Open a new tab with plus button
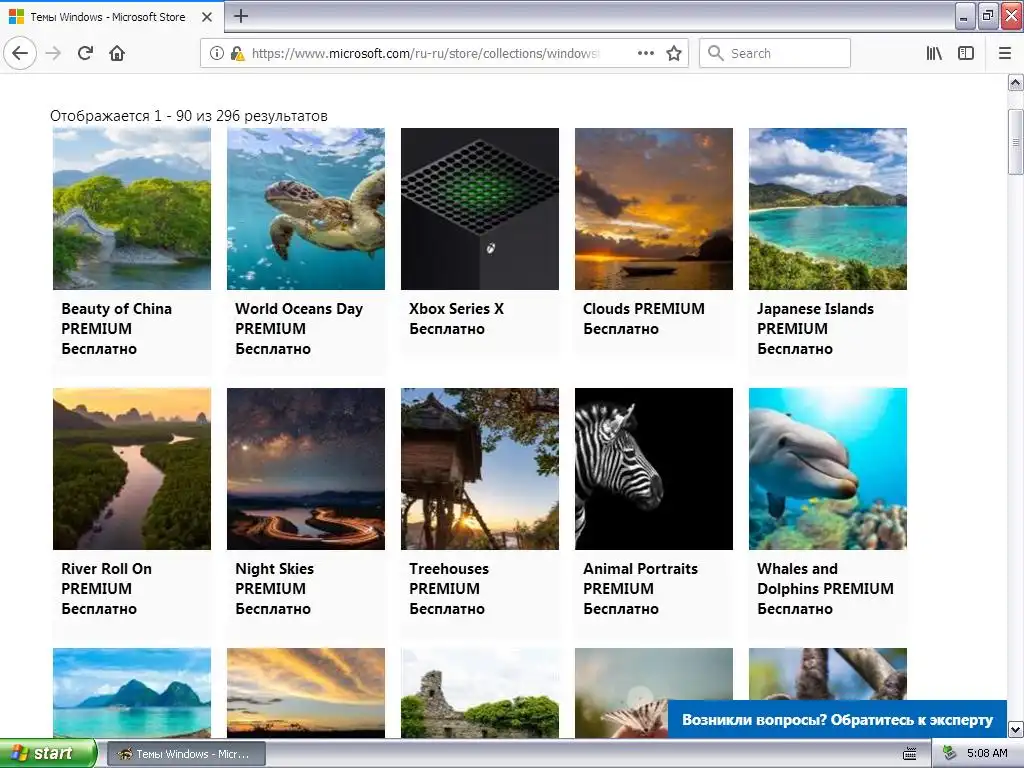 pos(240,16)
